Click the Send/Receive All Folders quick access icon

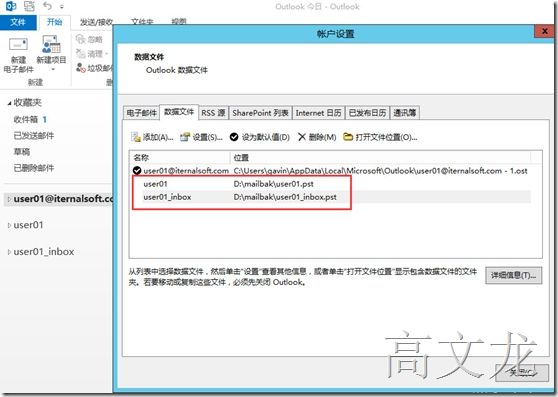(x=29, y=6)
